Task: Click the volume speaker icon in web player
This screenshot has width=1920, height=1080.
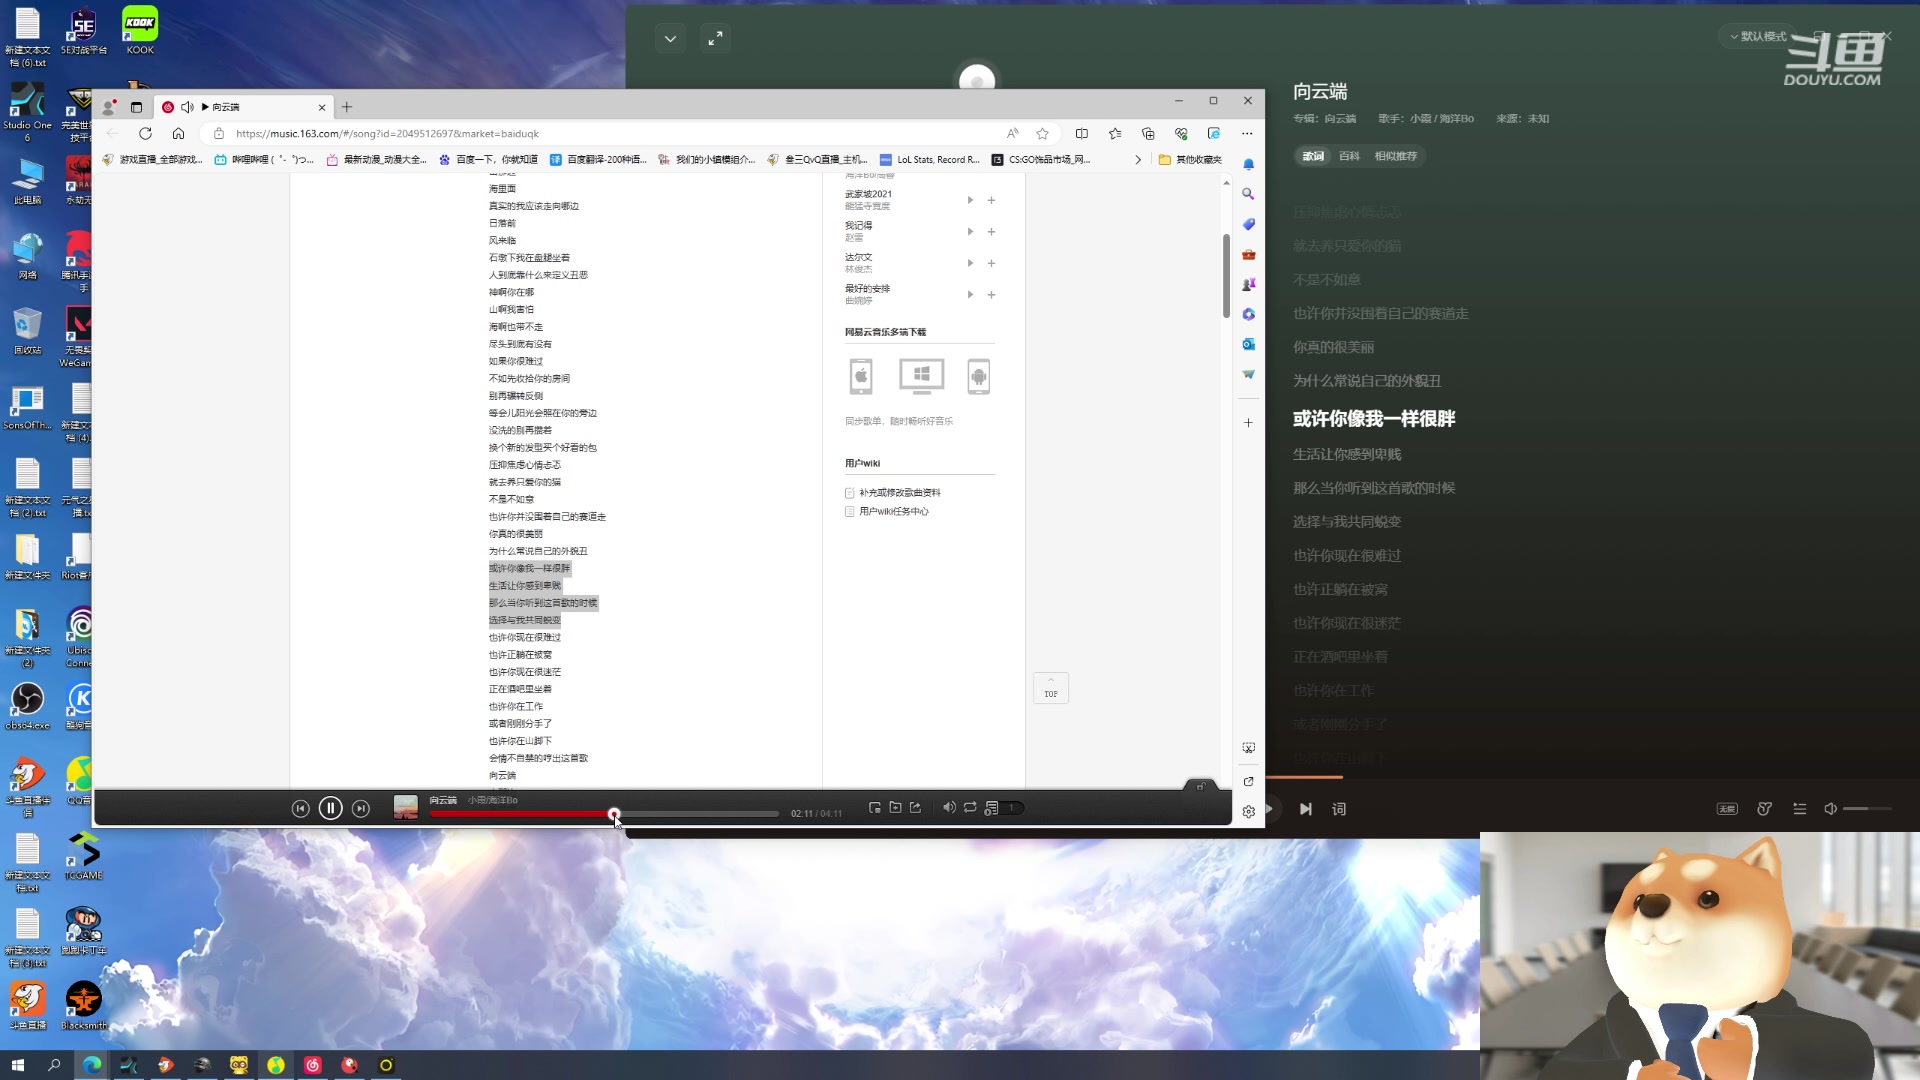Action: pyautogui.click(x=949, y=807)
